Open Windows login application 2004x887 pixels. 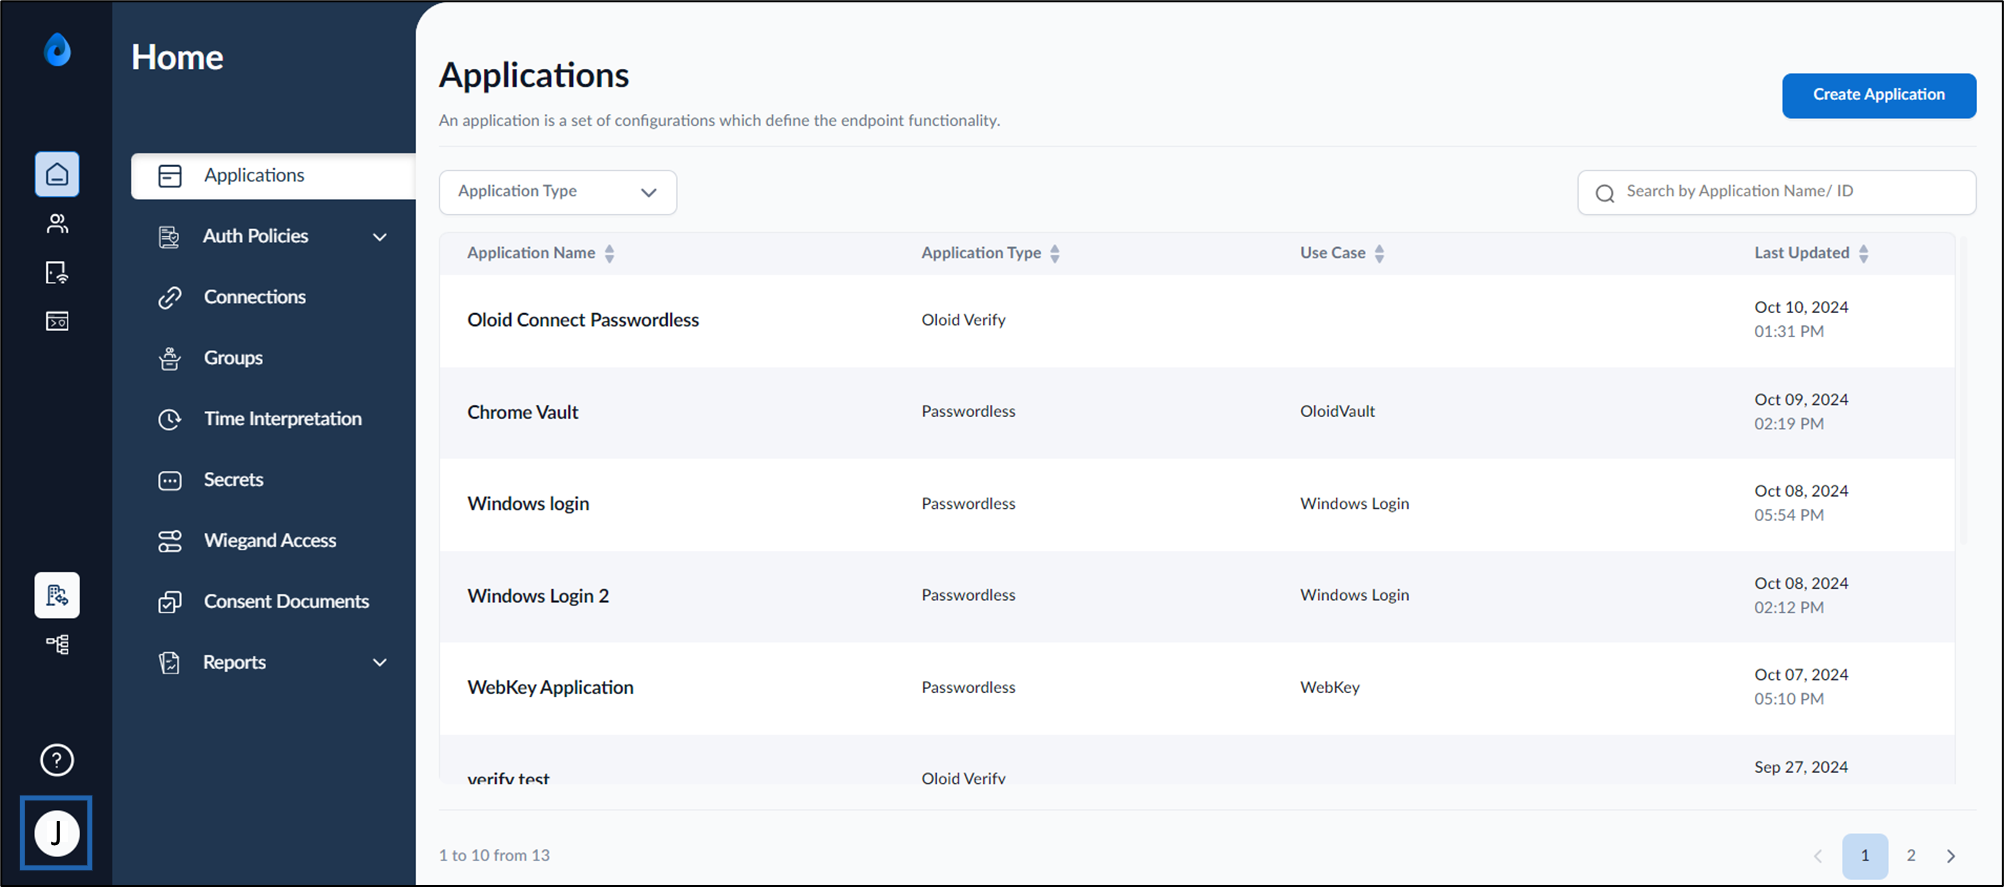(528, 504)
